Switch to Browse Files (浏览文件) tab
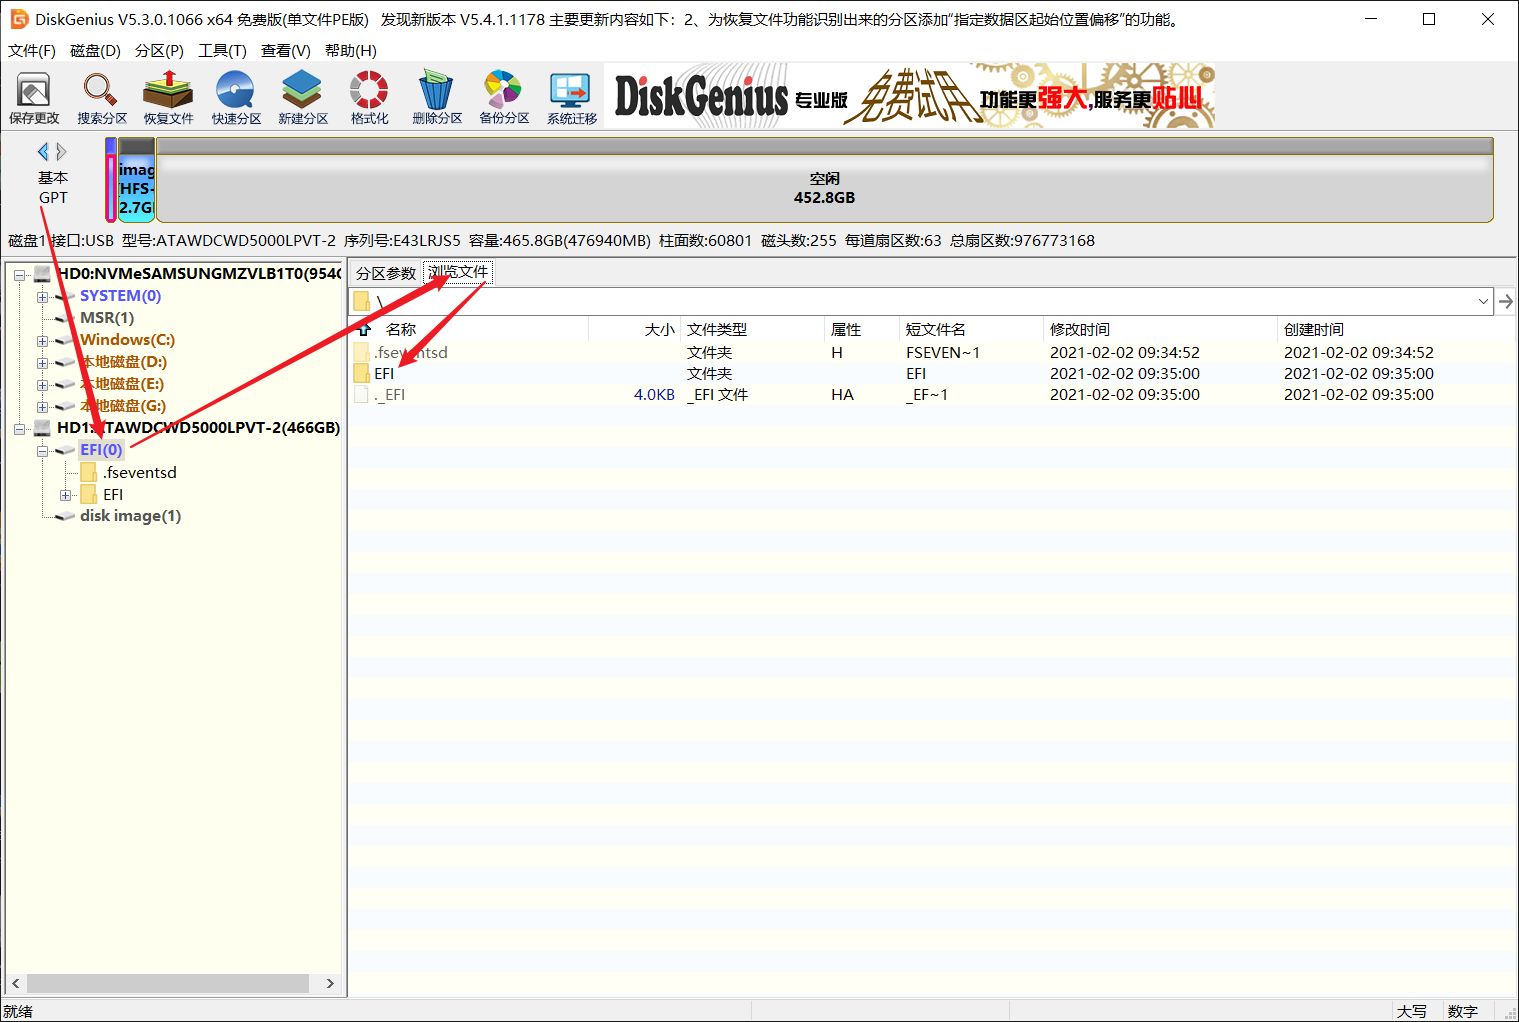Screen dimensions: 1519x1022 458,272
